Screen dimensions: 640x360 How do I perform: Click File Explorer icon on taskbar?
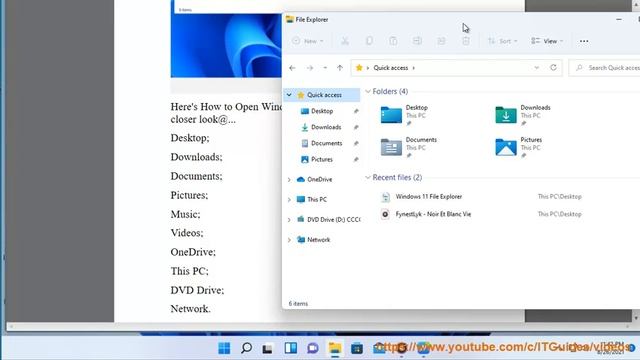pyautogui.click(x=335, y=348)
